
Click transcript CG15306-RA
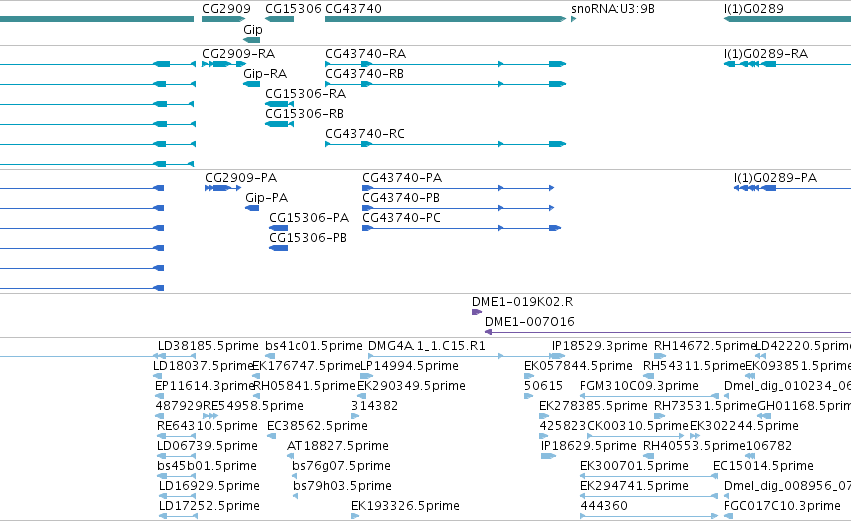pos(305,94)
